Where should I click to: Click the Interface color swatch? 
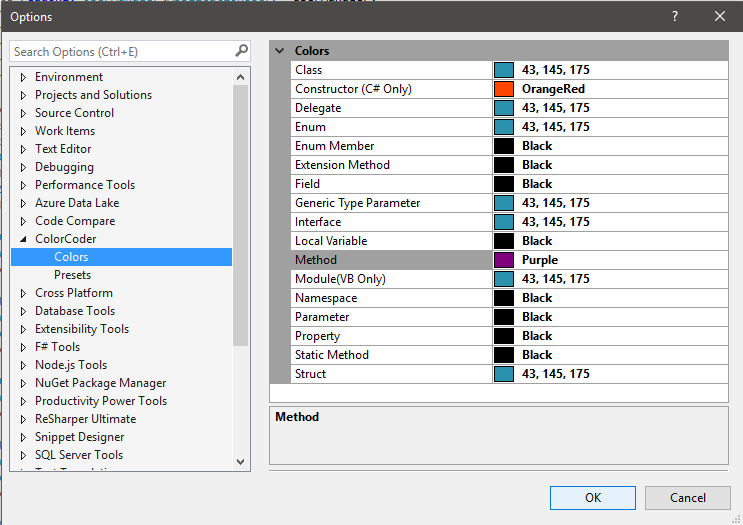504,222
